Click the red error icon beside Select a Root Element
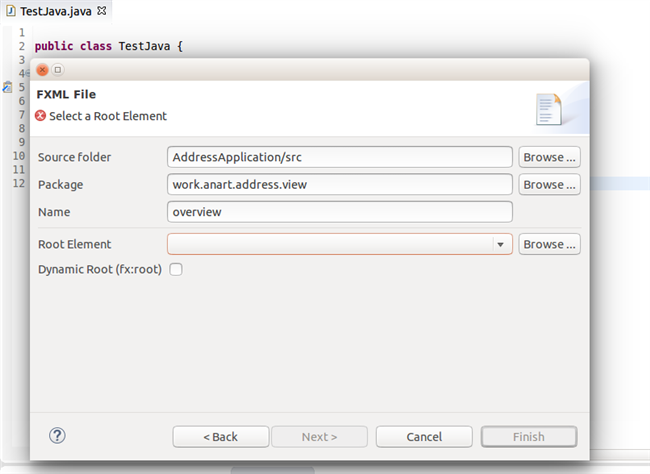Image resolution: width=650 pixels, height=474 pixels. tap(41, 116)
